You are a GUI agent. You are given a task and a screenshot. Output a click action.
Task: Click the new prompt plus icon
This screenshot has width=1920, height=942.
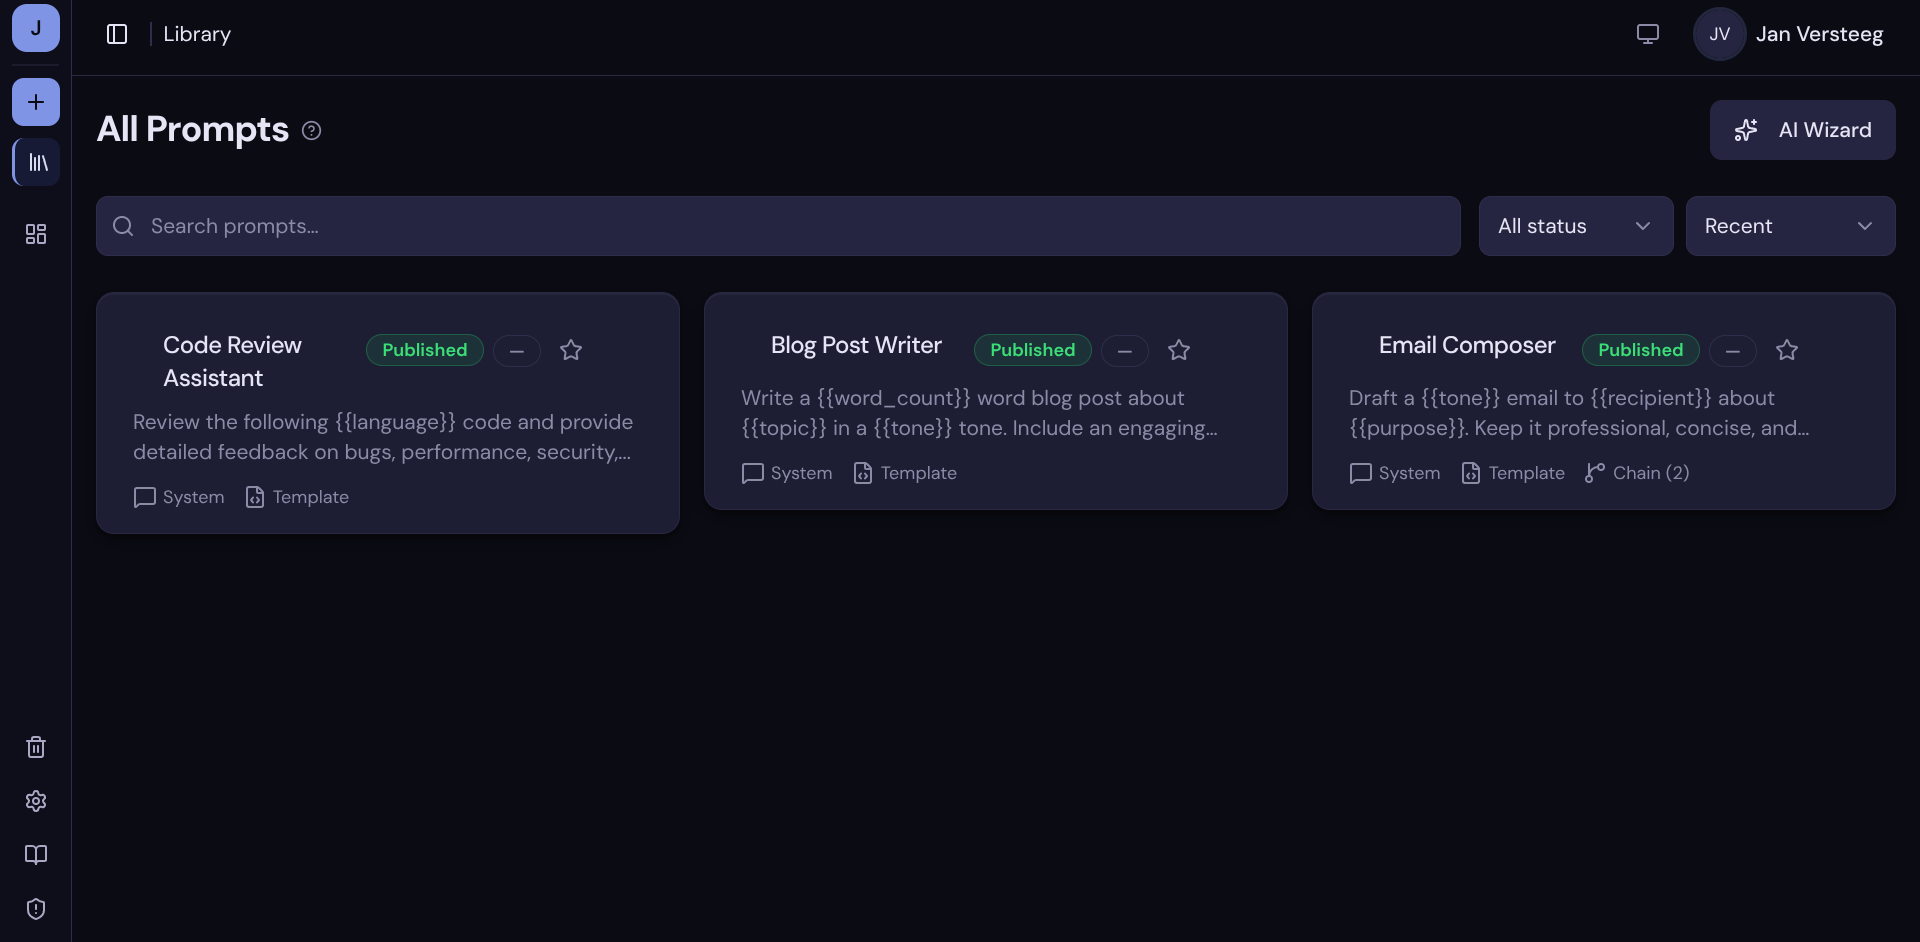36,102
